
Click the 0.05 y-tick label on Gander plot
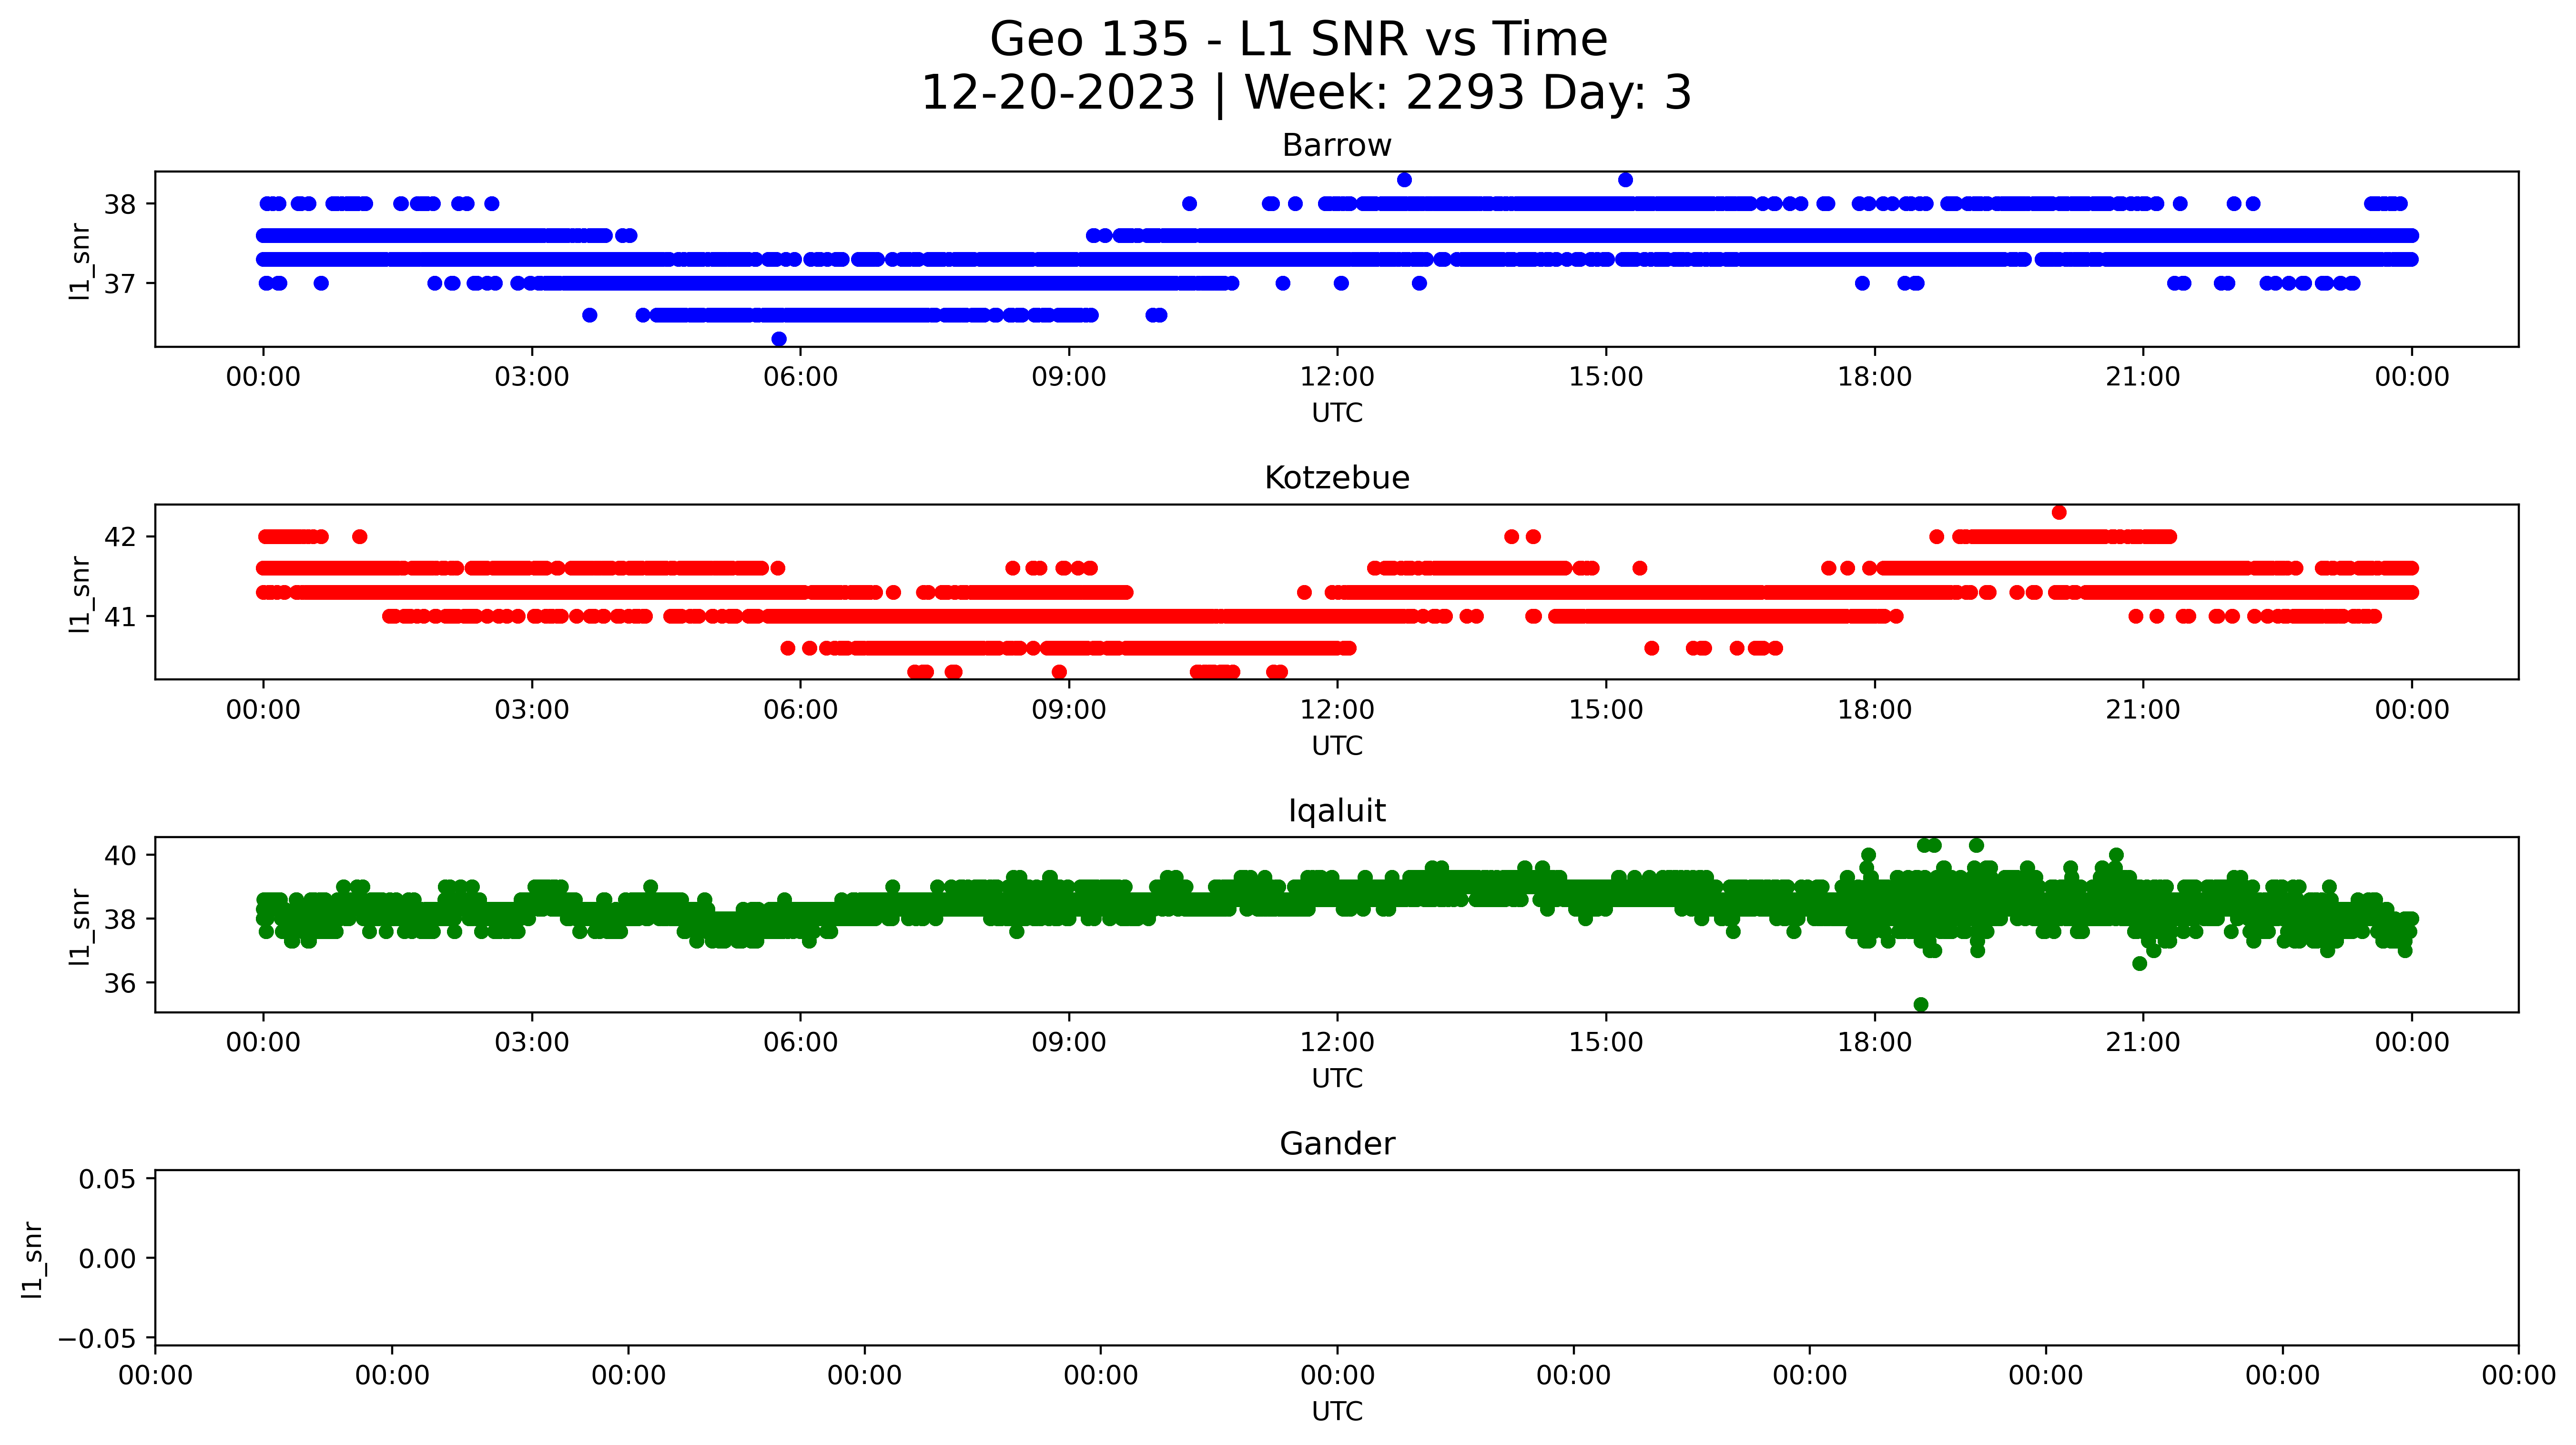[x=108, y=1179]
